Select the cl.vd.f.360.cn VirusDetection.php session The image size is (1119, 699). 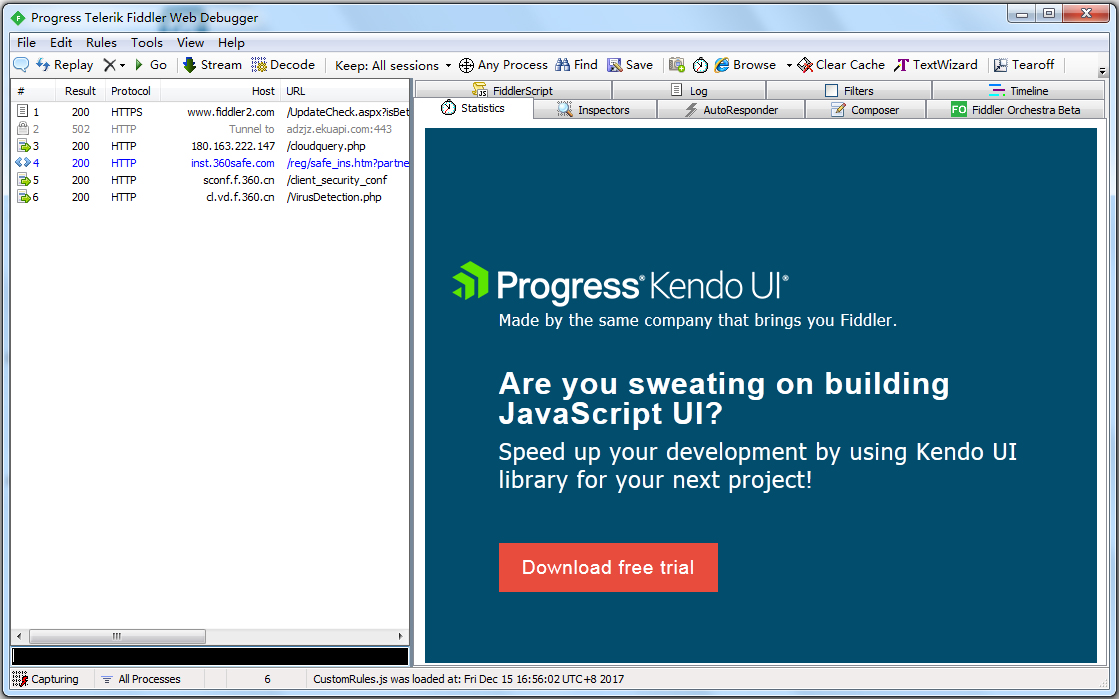pos(211,198)
